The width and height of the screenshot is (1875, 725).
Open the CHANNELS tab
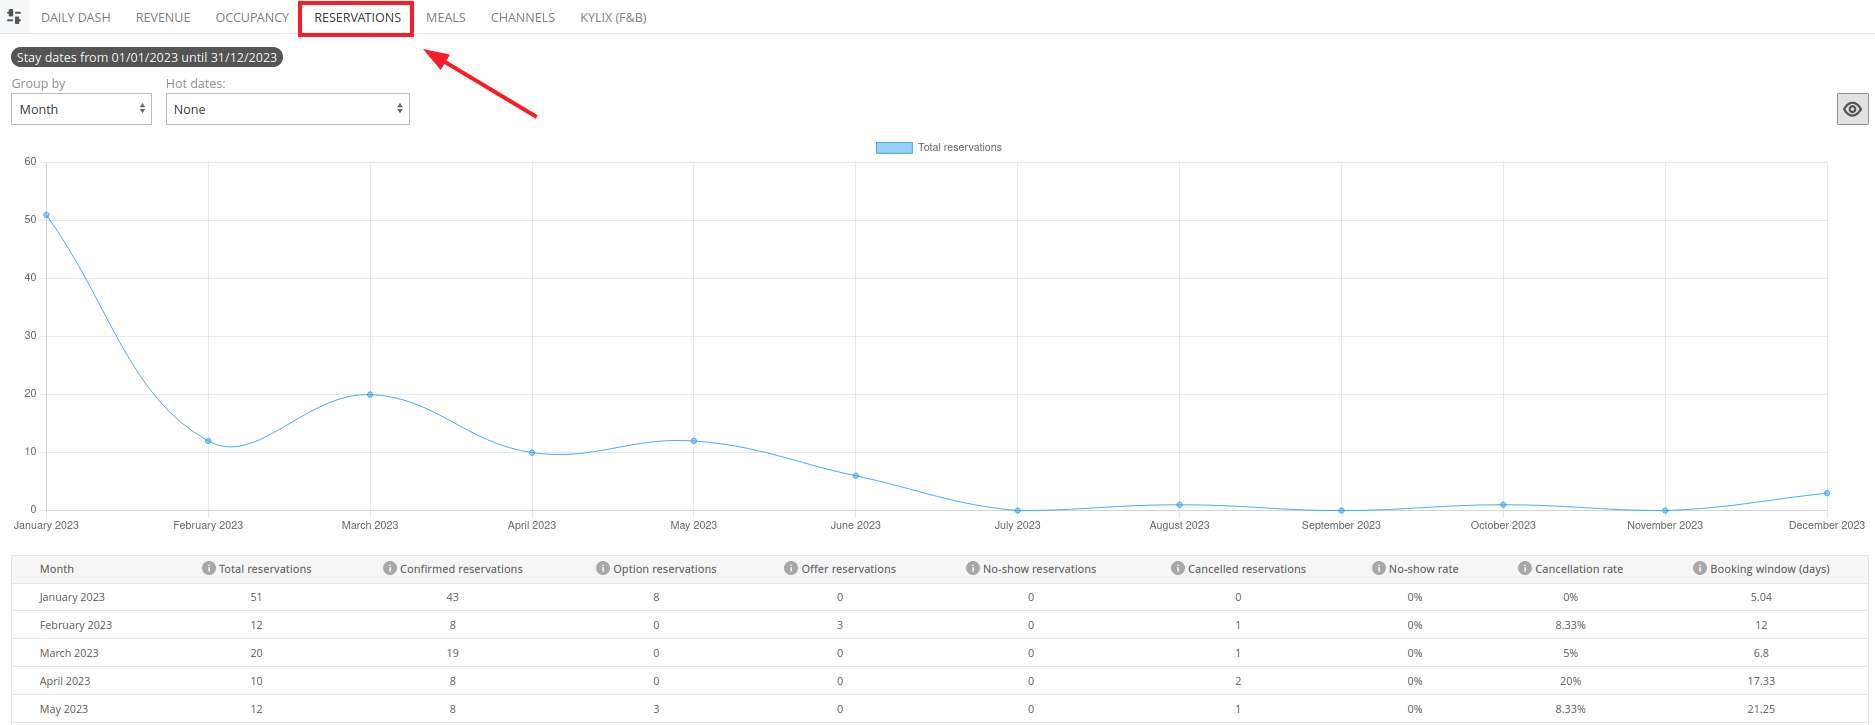pos(523,17)
